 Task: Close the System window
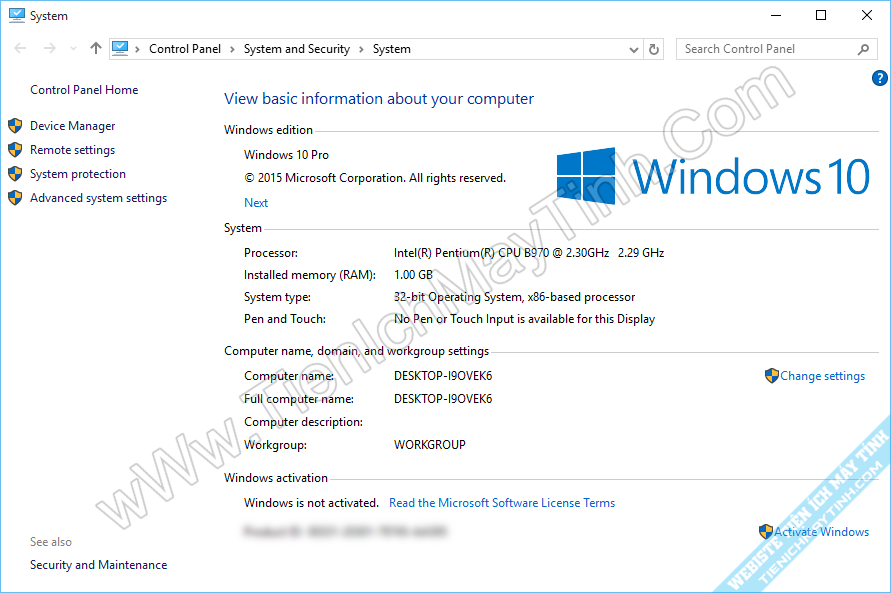coord(867,15)
